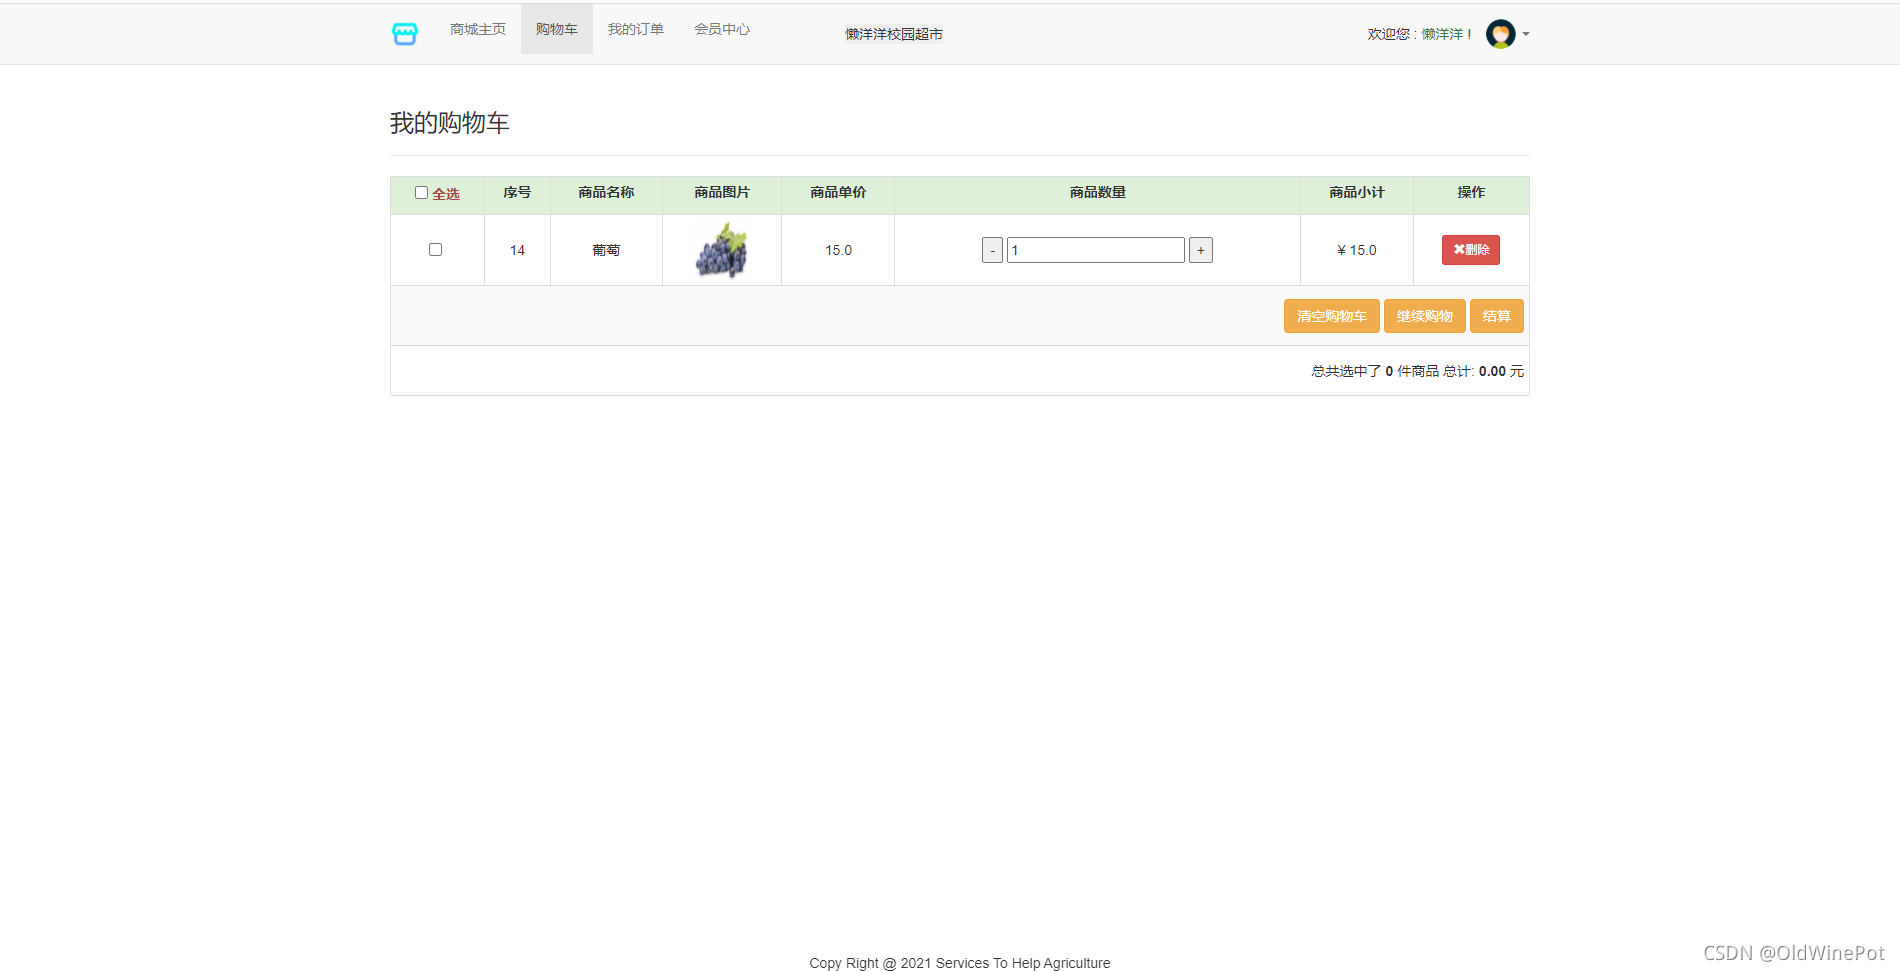
Task: Go to 我的订单 page
Action: coord(636,29)
